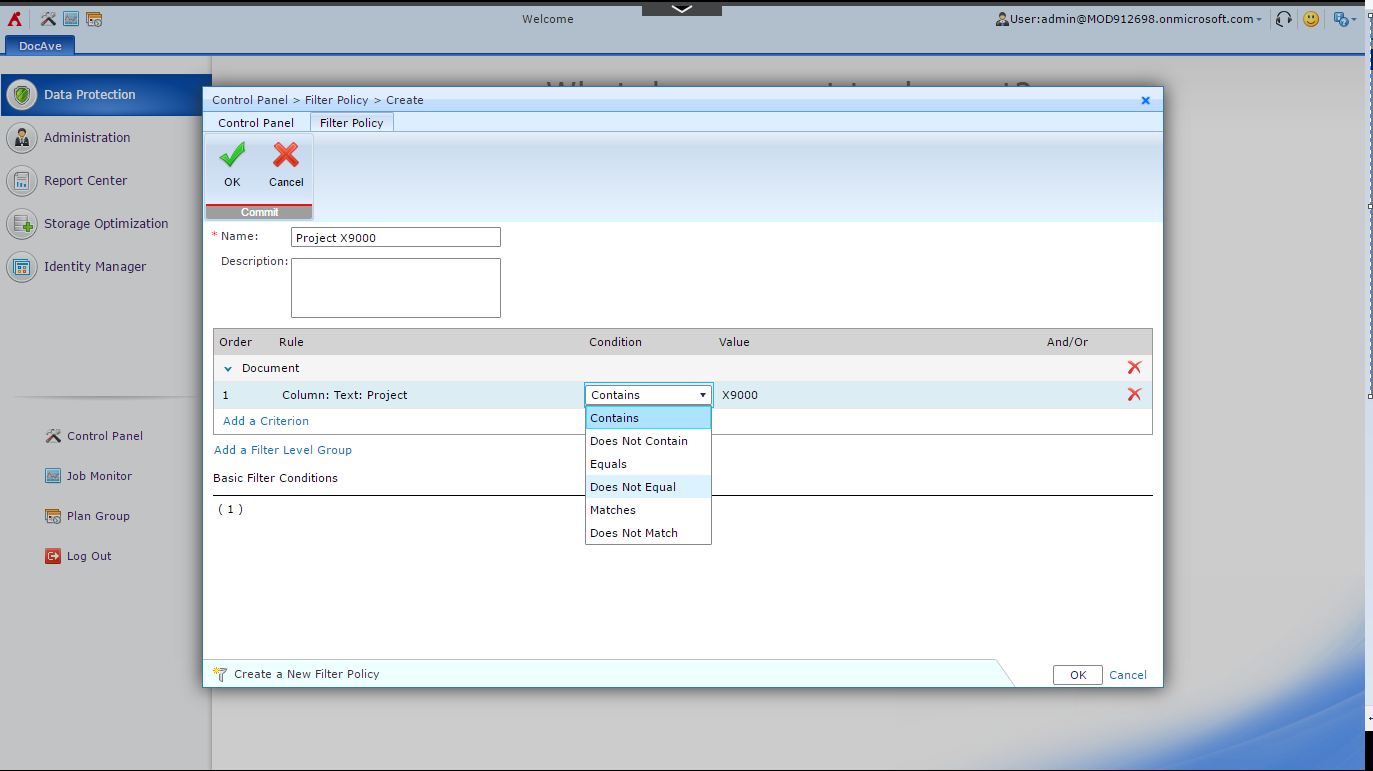Click the headset support icon
Image resolution: width=1373 pixels, height=771 pixels.
pos(1284,19)
